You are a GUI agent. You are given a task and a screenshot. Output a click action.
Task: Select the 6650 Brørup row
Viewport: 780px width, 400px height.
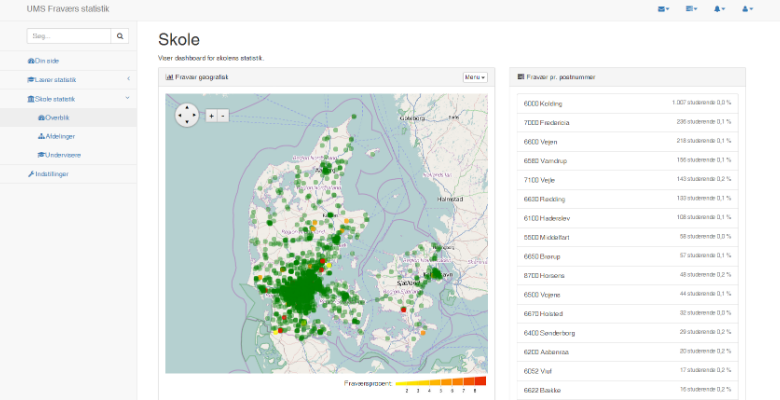click(x=627, y=256)
